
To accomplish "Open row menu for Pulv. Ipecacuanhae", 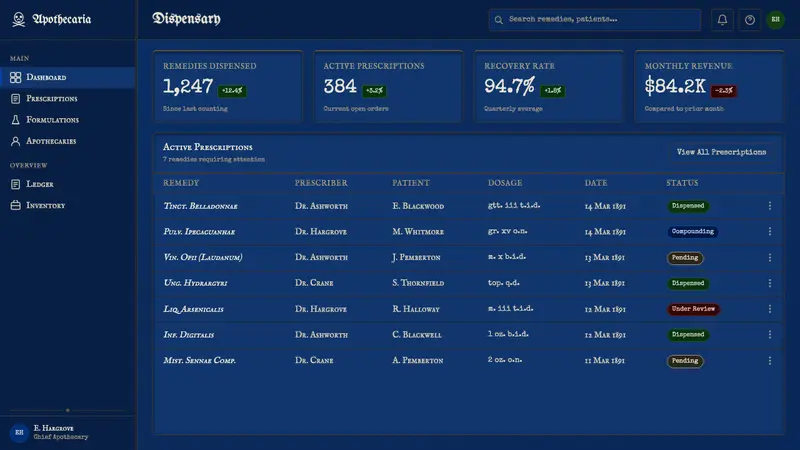I will point(769,232).
